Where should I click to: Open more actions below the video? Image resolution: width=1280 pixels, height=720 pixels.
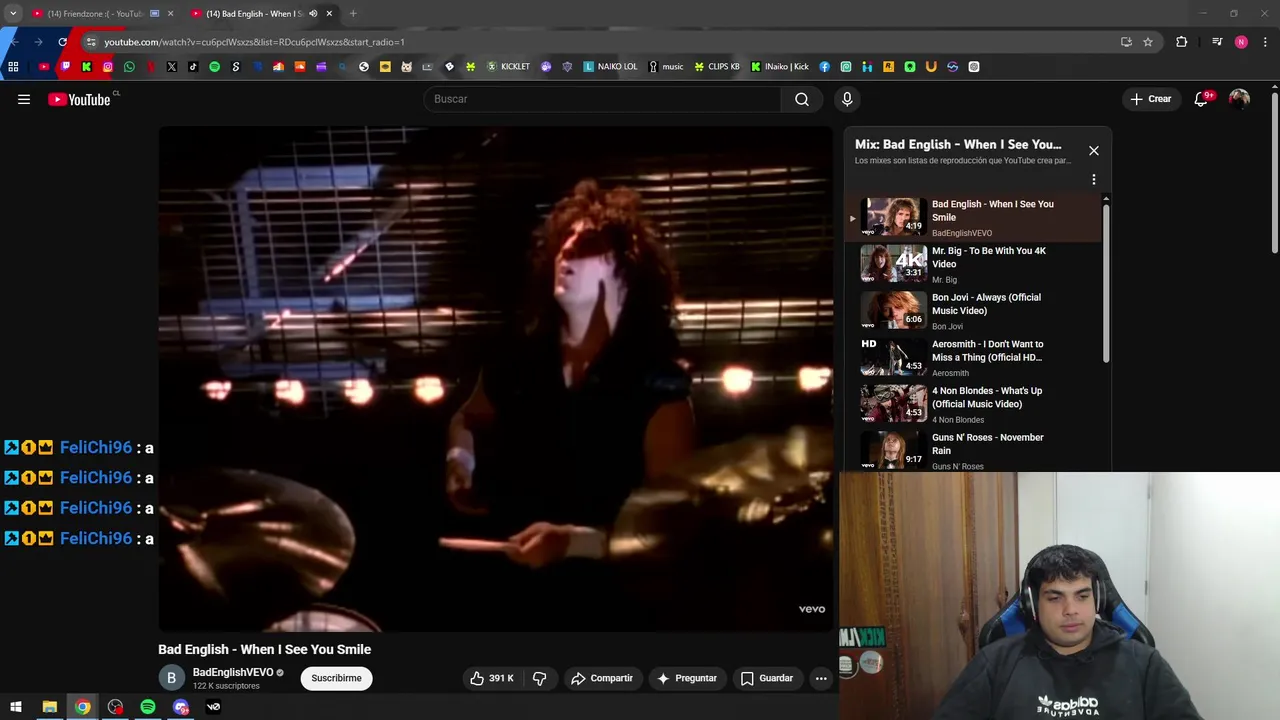pos(821,678)
